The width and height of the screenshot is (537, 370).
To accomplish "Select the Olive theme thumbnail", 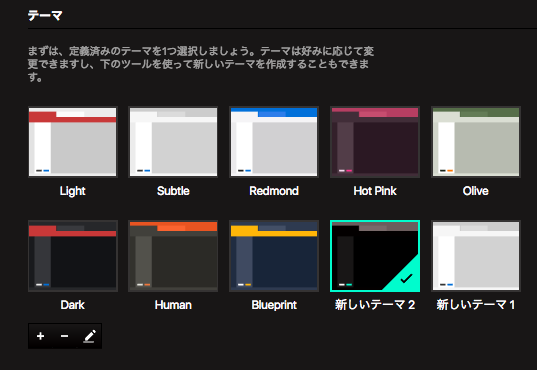I will [476, 142].
